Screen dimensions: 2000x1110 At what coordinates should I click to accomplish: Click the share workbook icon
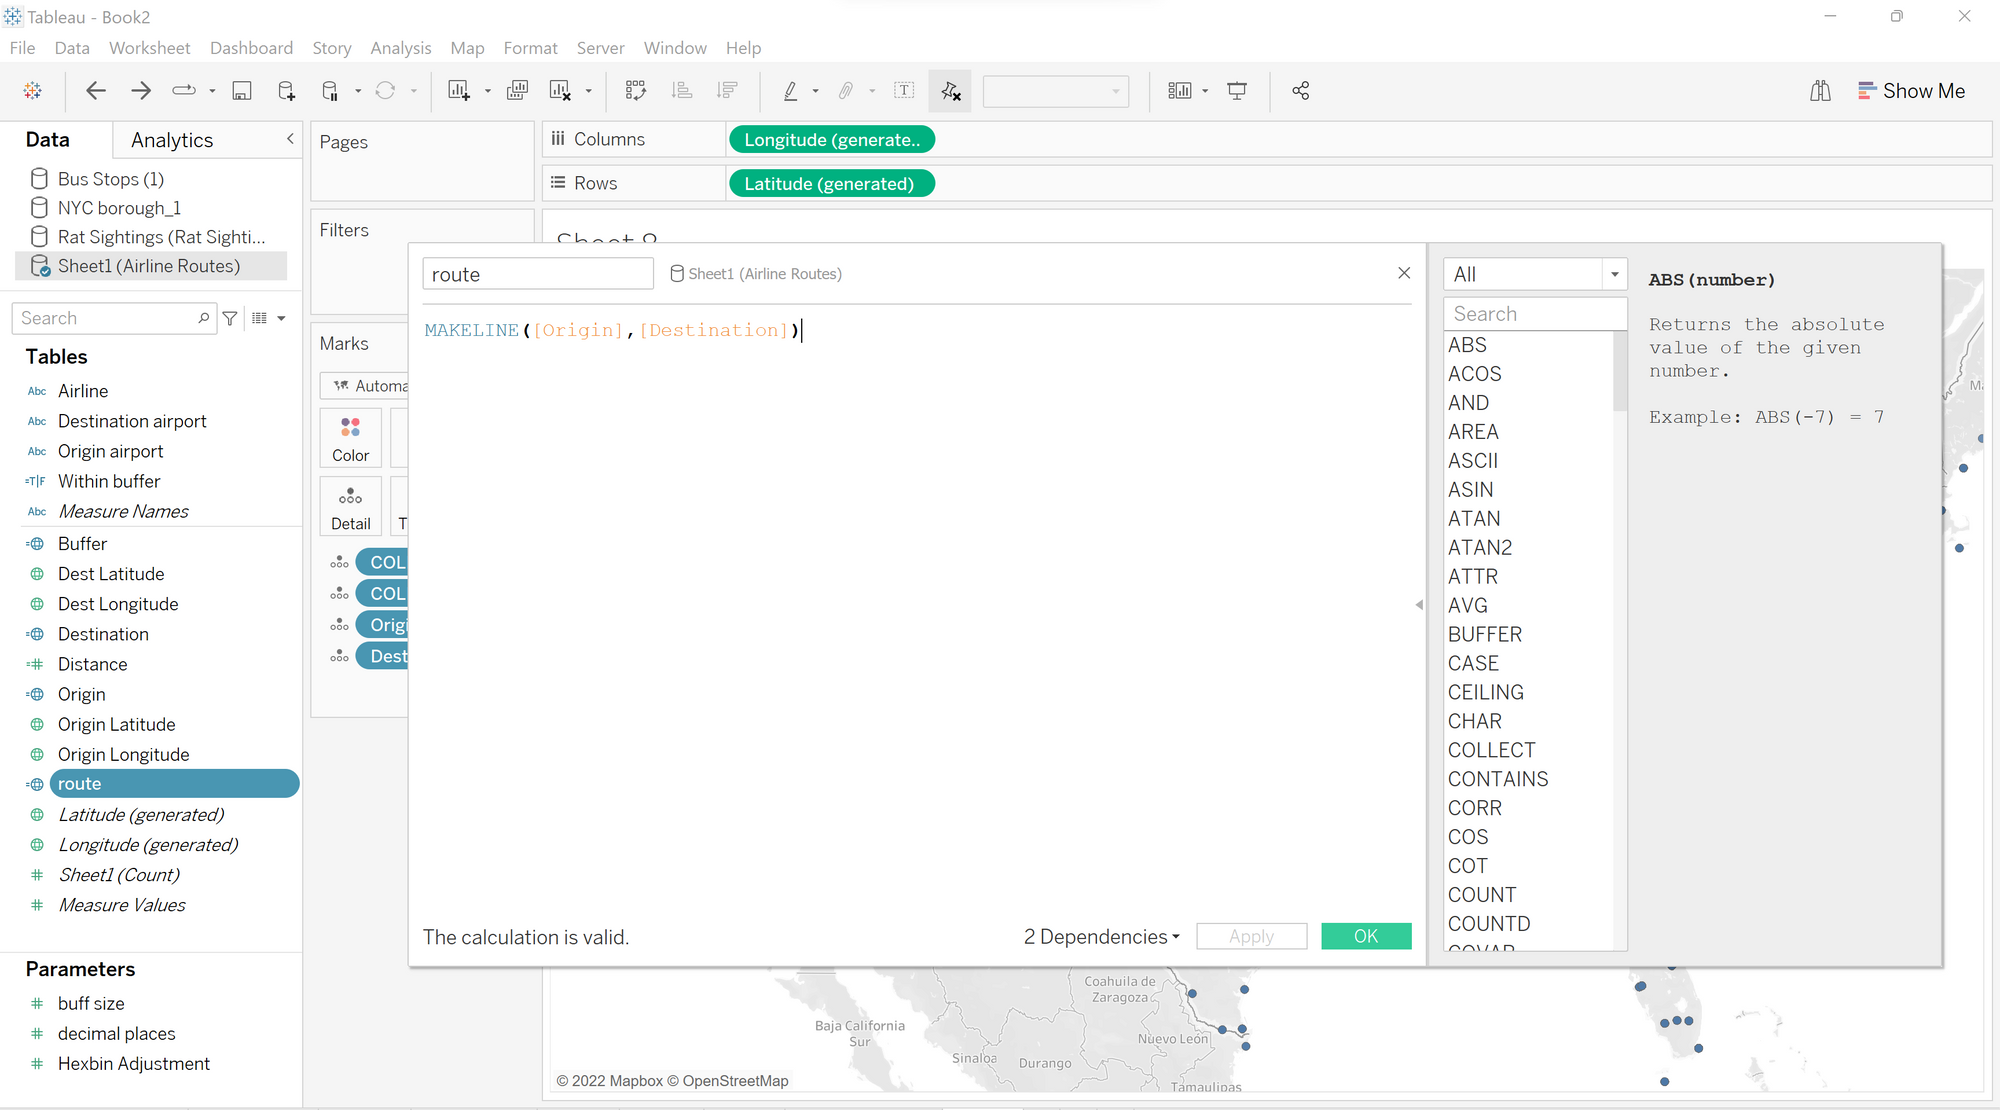(x=1300, y=91)
